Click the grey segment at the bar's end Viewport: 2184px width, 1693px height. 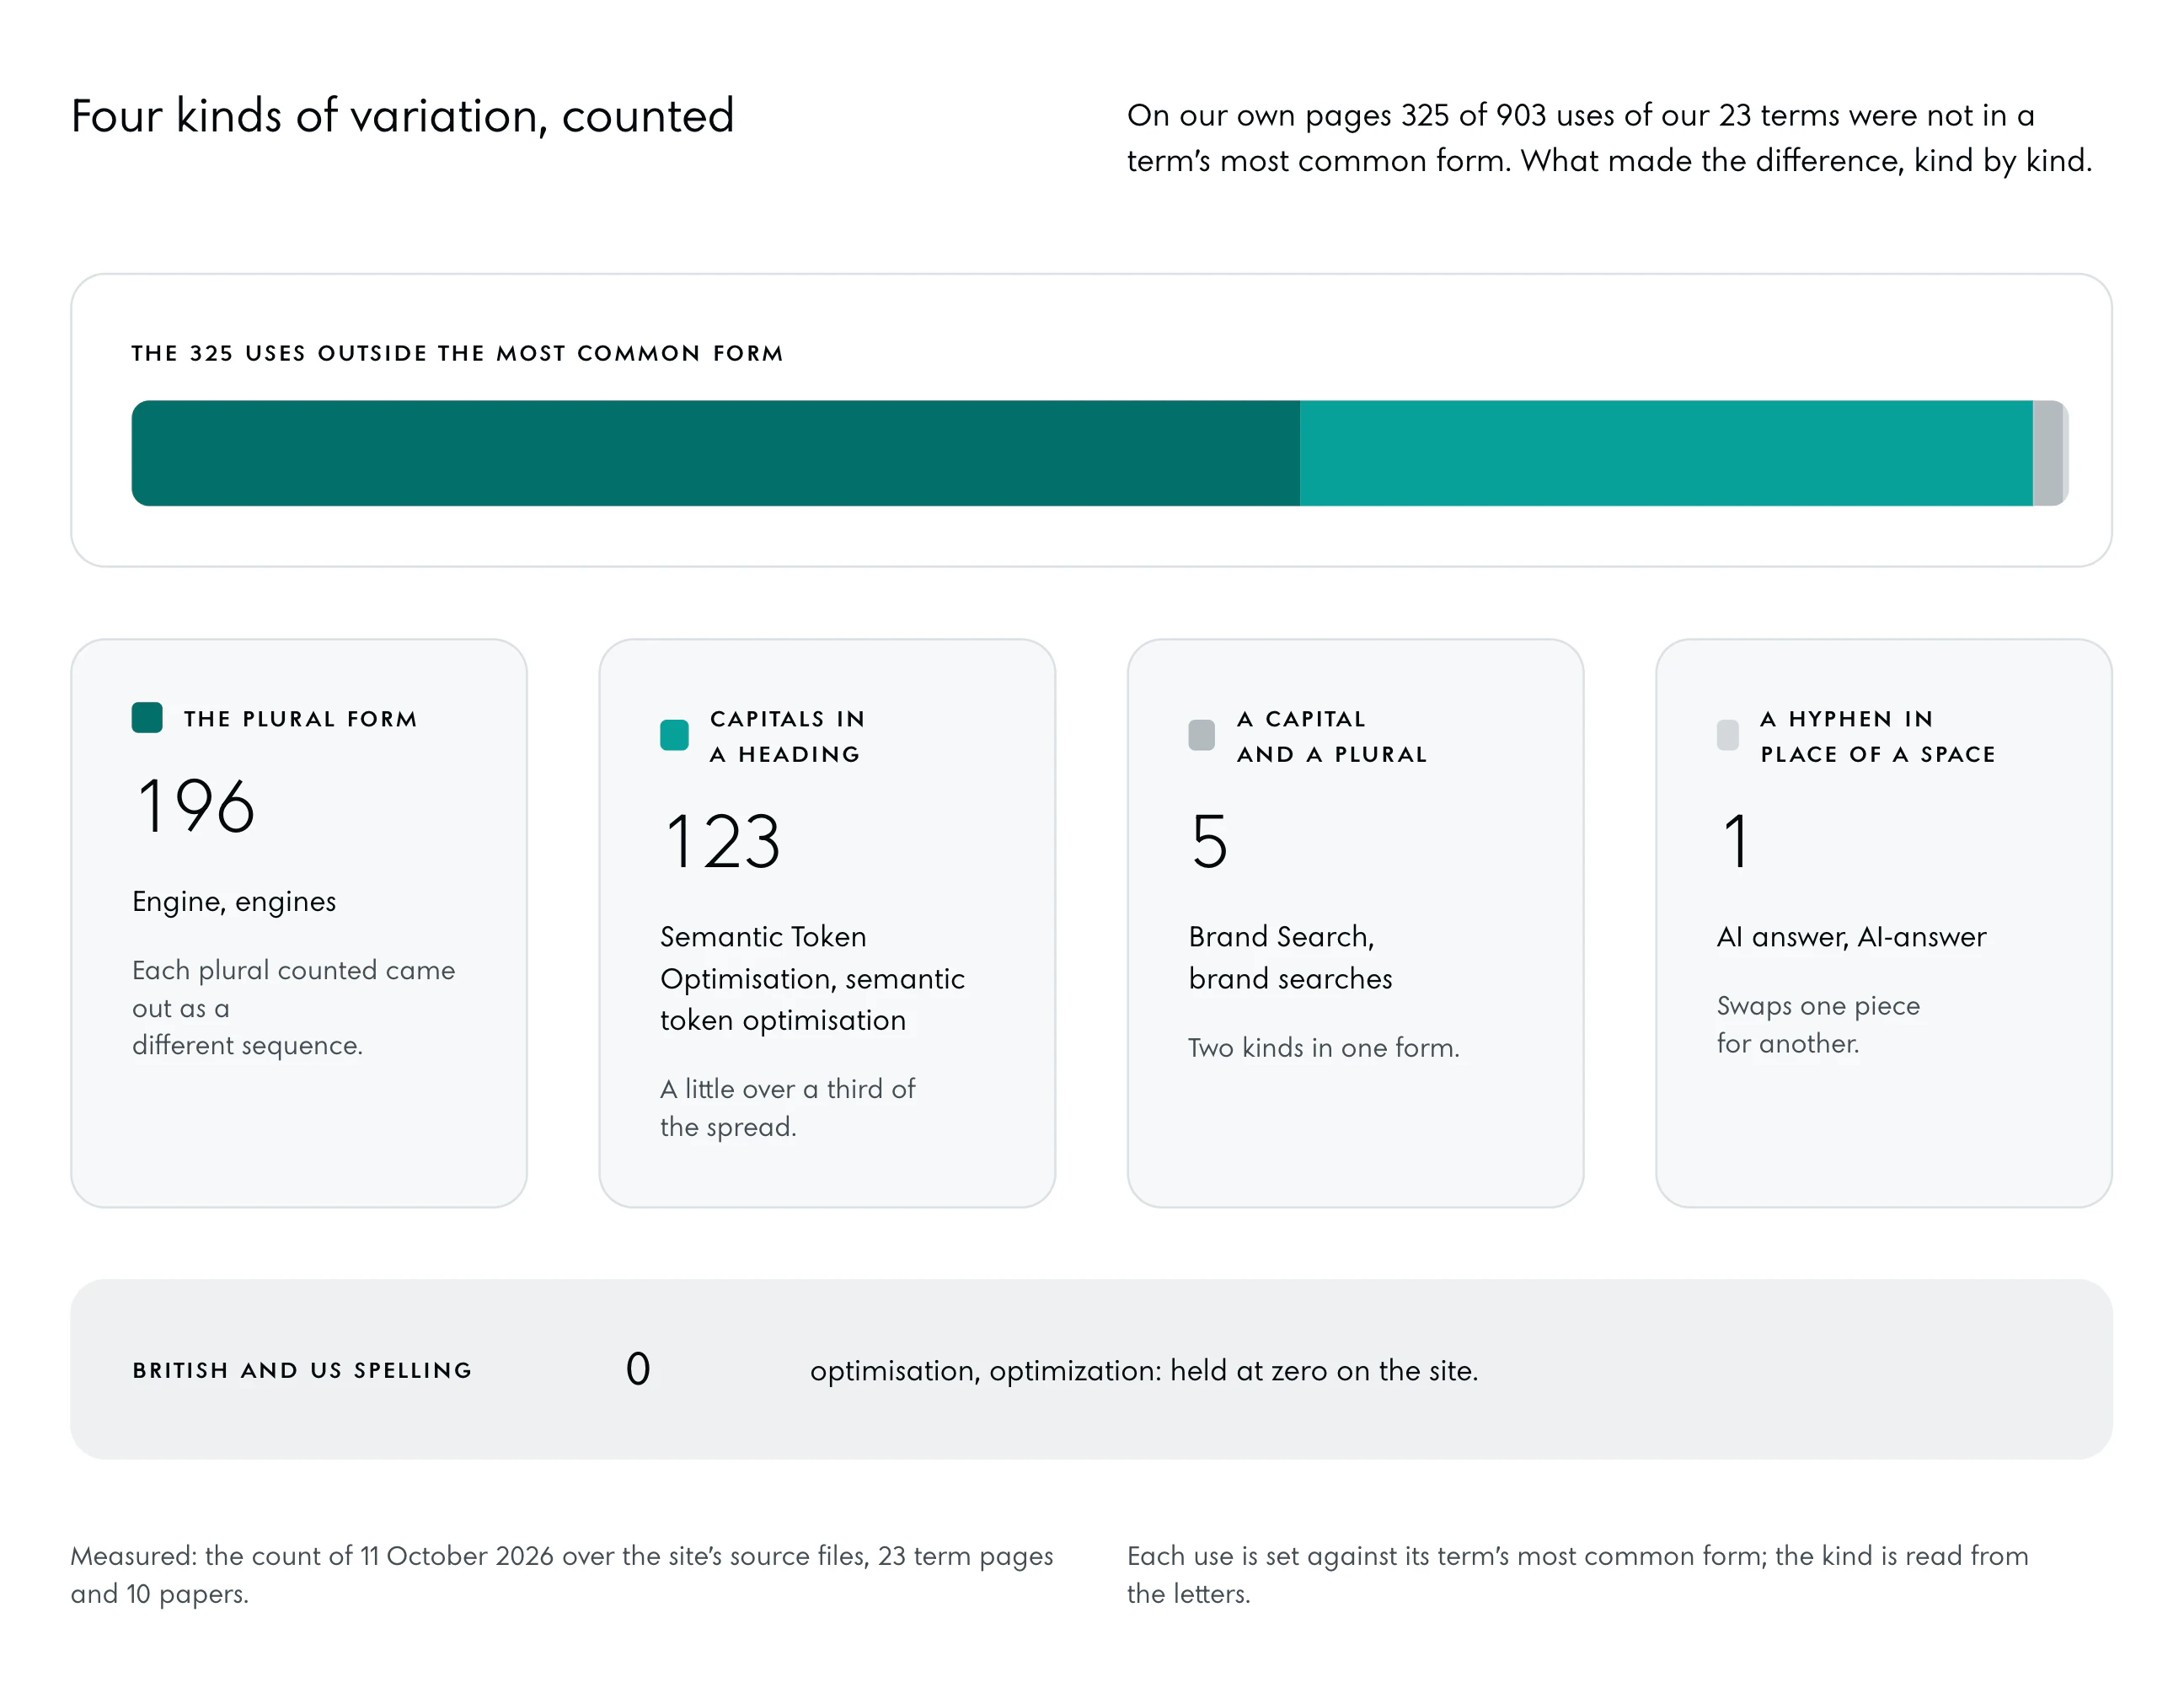click(x=2048, y=453)
